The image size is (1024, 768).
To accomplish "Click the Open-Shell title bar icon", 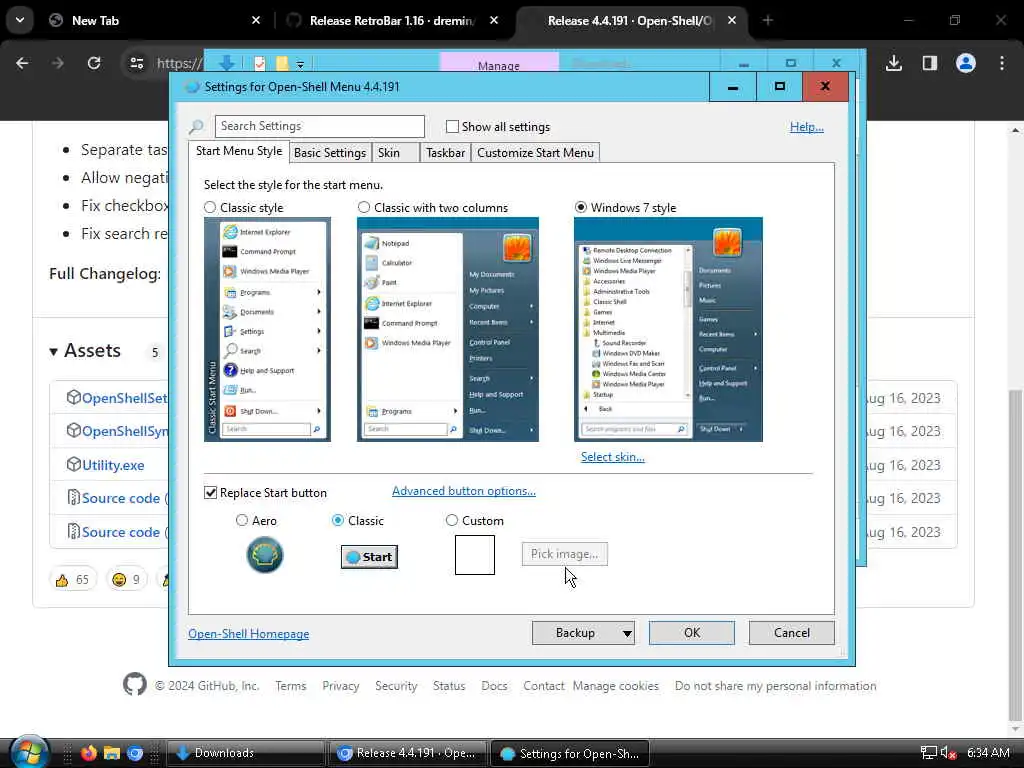I will [192, 87].
